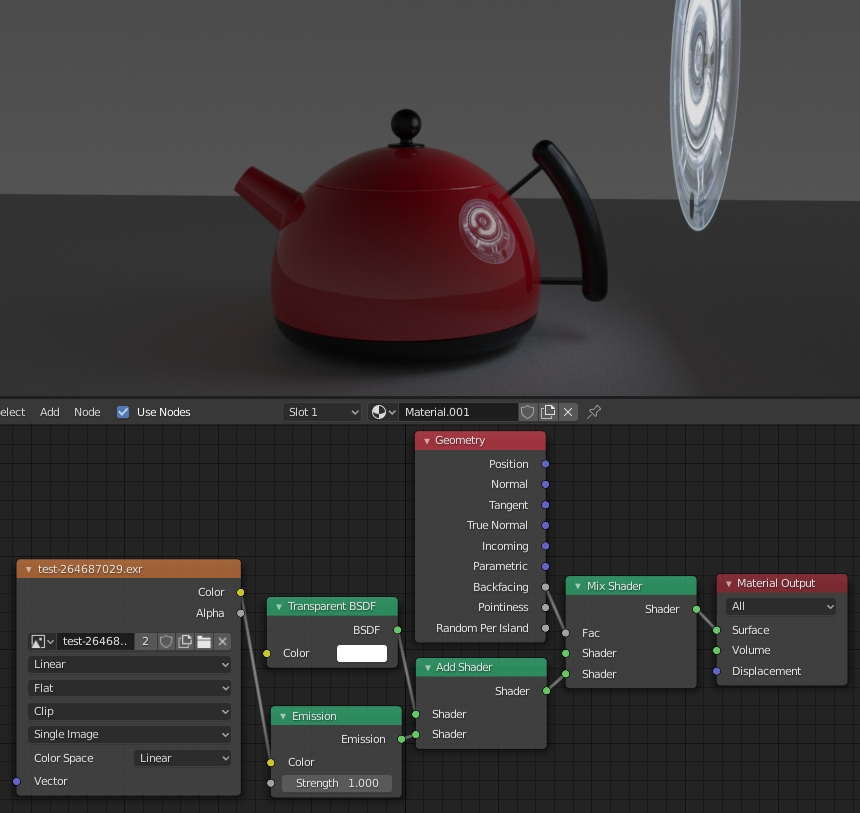Viewport: 860px width, 813px height.
Task: Toggle fake user shield for Material.001
Action: click(528, 412)
